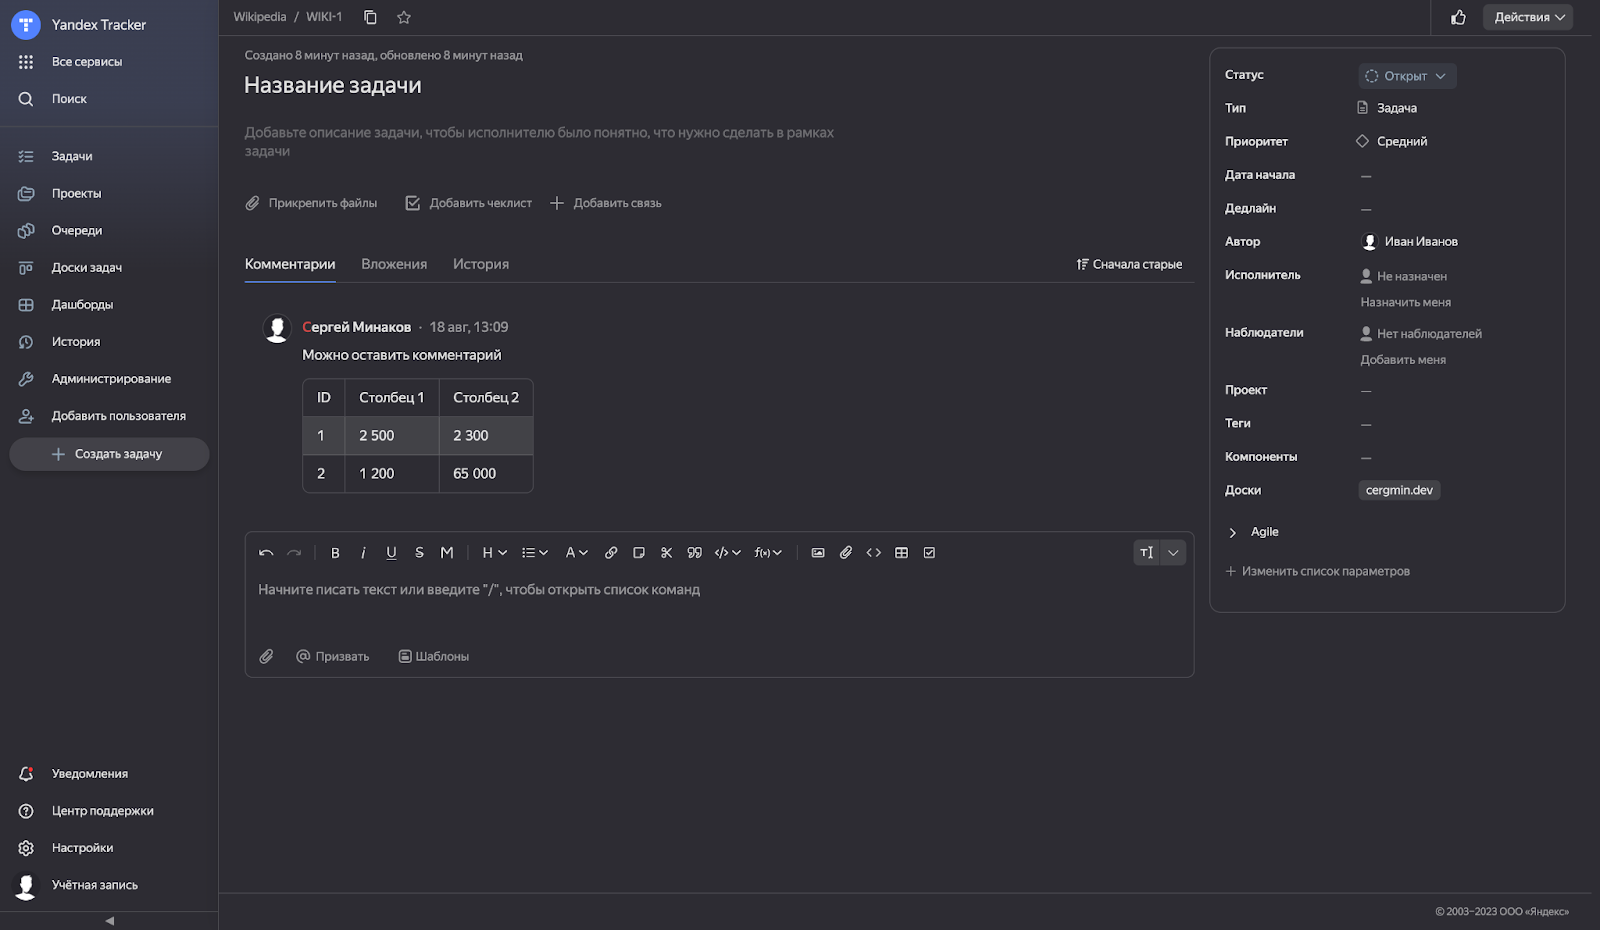The height and width of the screenshot is (930, 1600).
Task: Open the Действия actions dropdown
Action: [x=1528, y=17]
